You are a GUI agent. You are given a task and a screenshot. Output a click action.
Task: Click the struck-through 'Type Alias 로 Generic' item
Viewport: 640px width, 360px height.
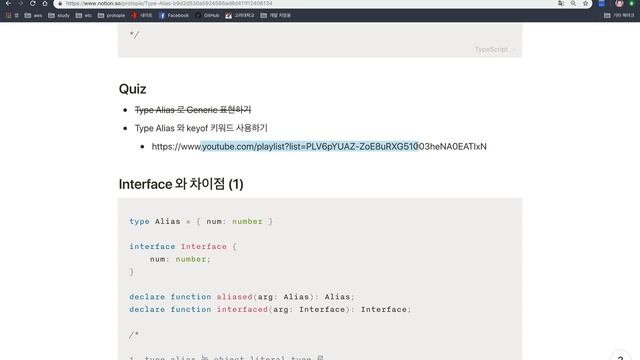pyautogui.click(x=193, y=110)
